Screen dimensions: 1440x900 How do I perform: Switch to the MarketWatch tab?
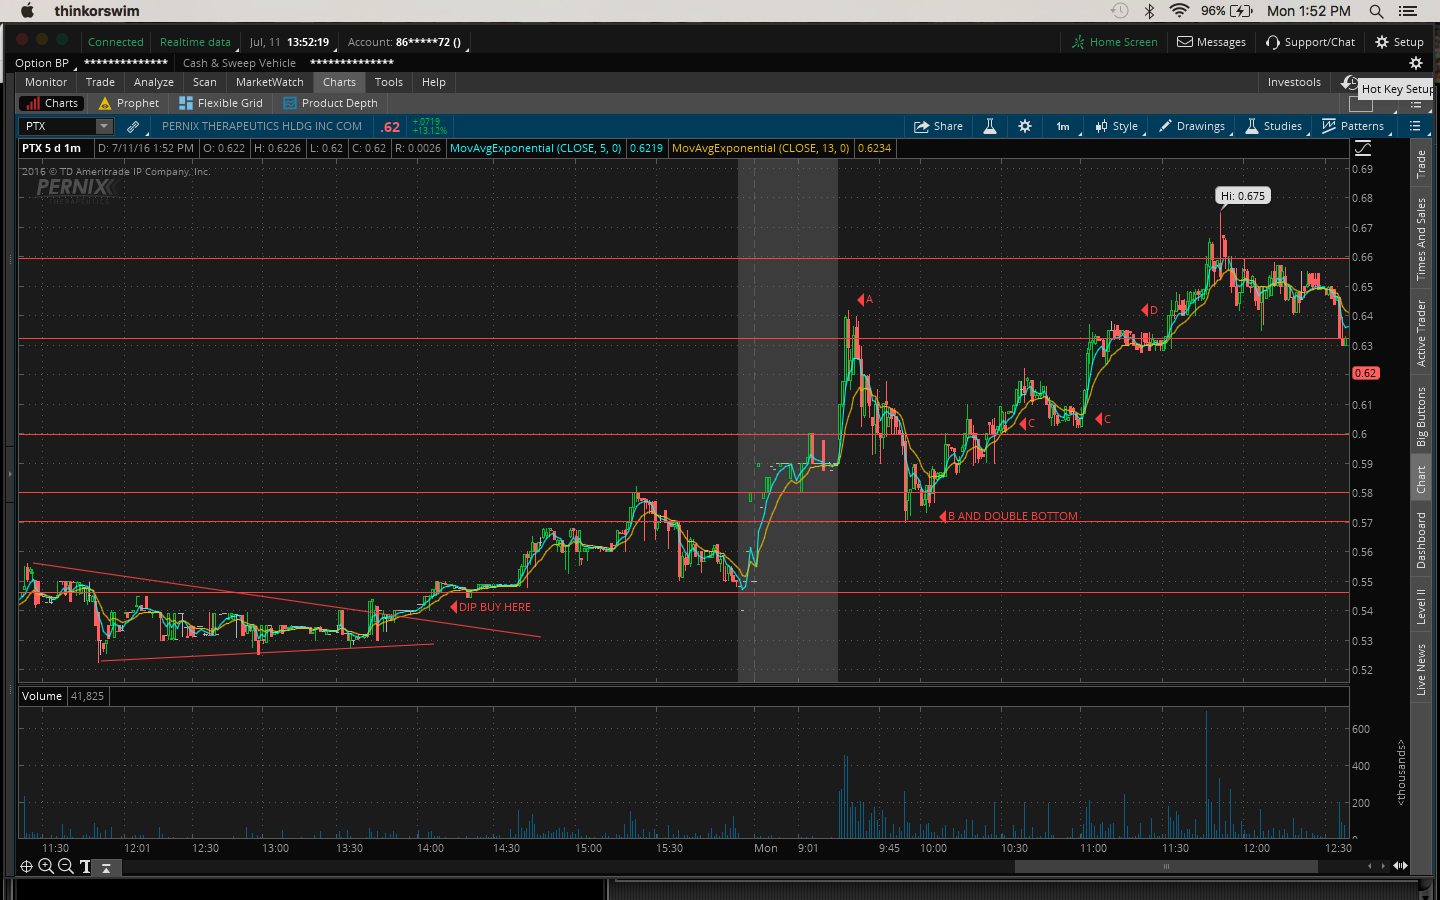click(270, 82)
